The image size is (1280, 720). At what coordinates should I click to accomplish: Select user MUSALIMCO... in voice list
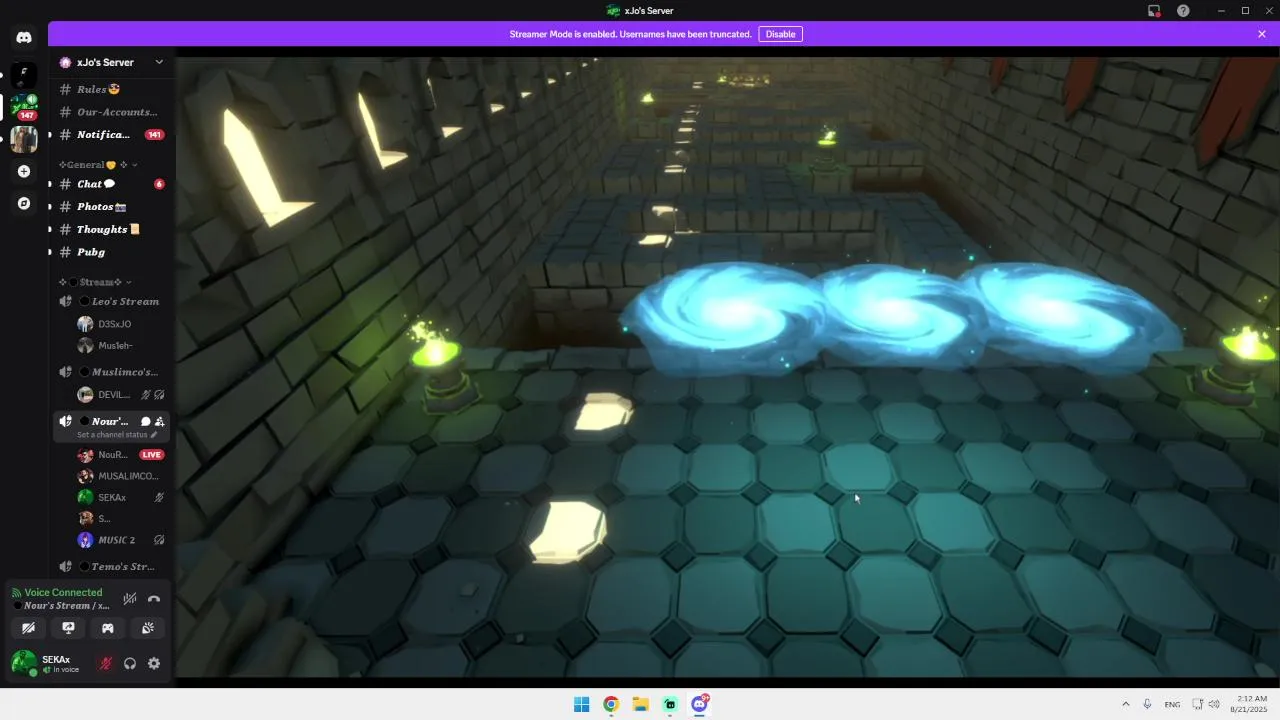point(121,476)
